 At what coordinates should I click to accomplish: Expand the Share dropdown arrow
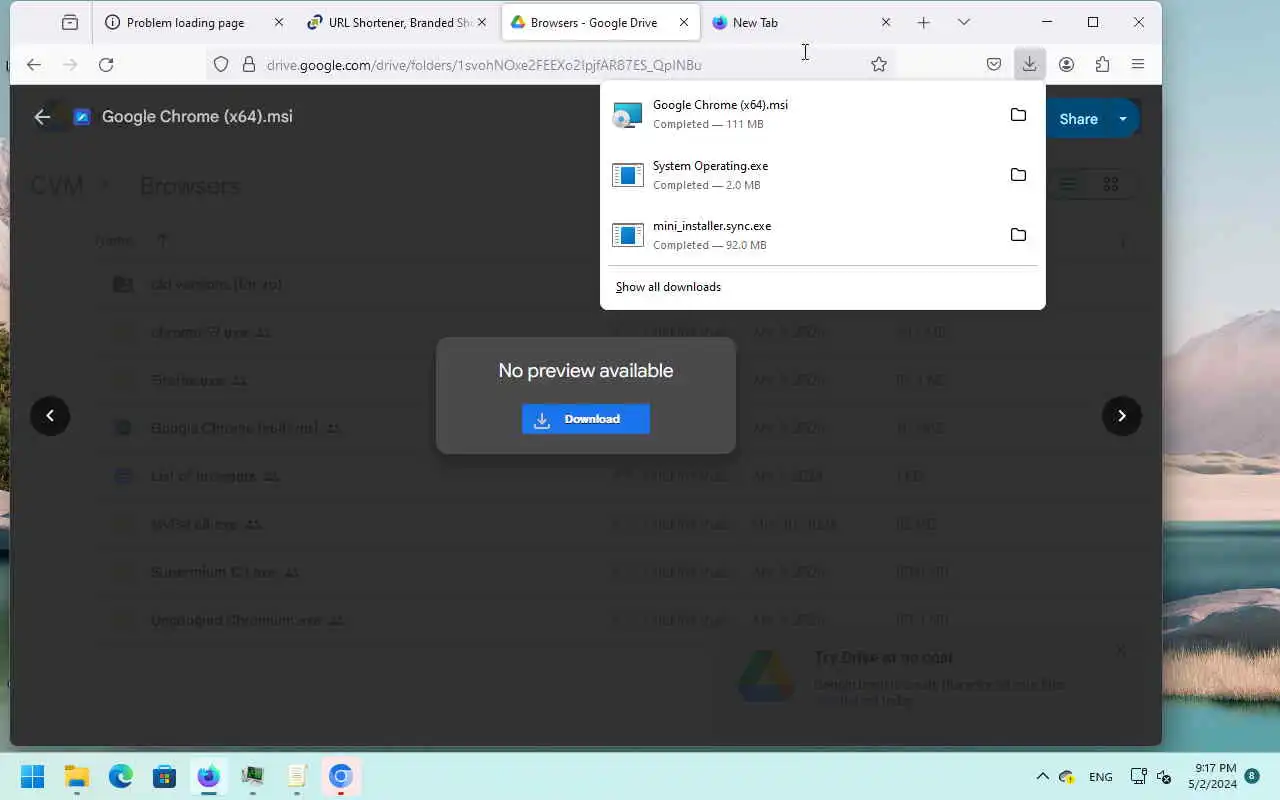(1123, 119)
